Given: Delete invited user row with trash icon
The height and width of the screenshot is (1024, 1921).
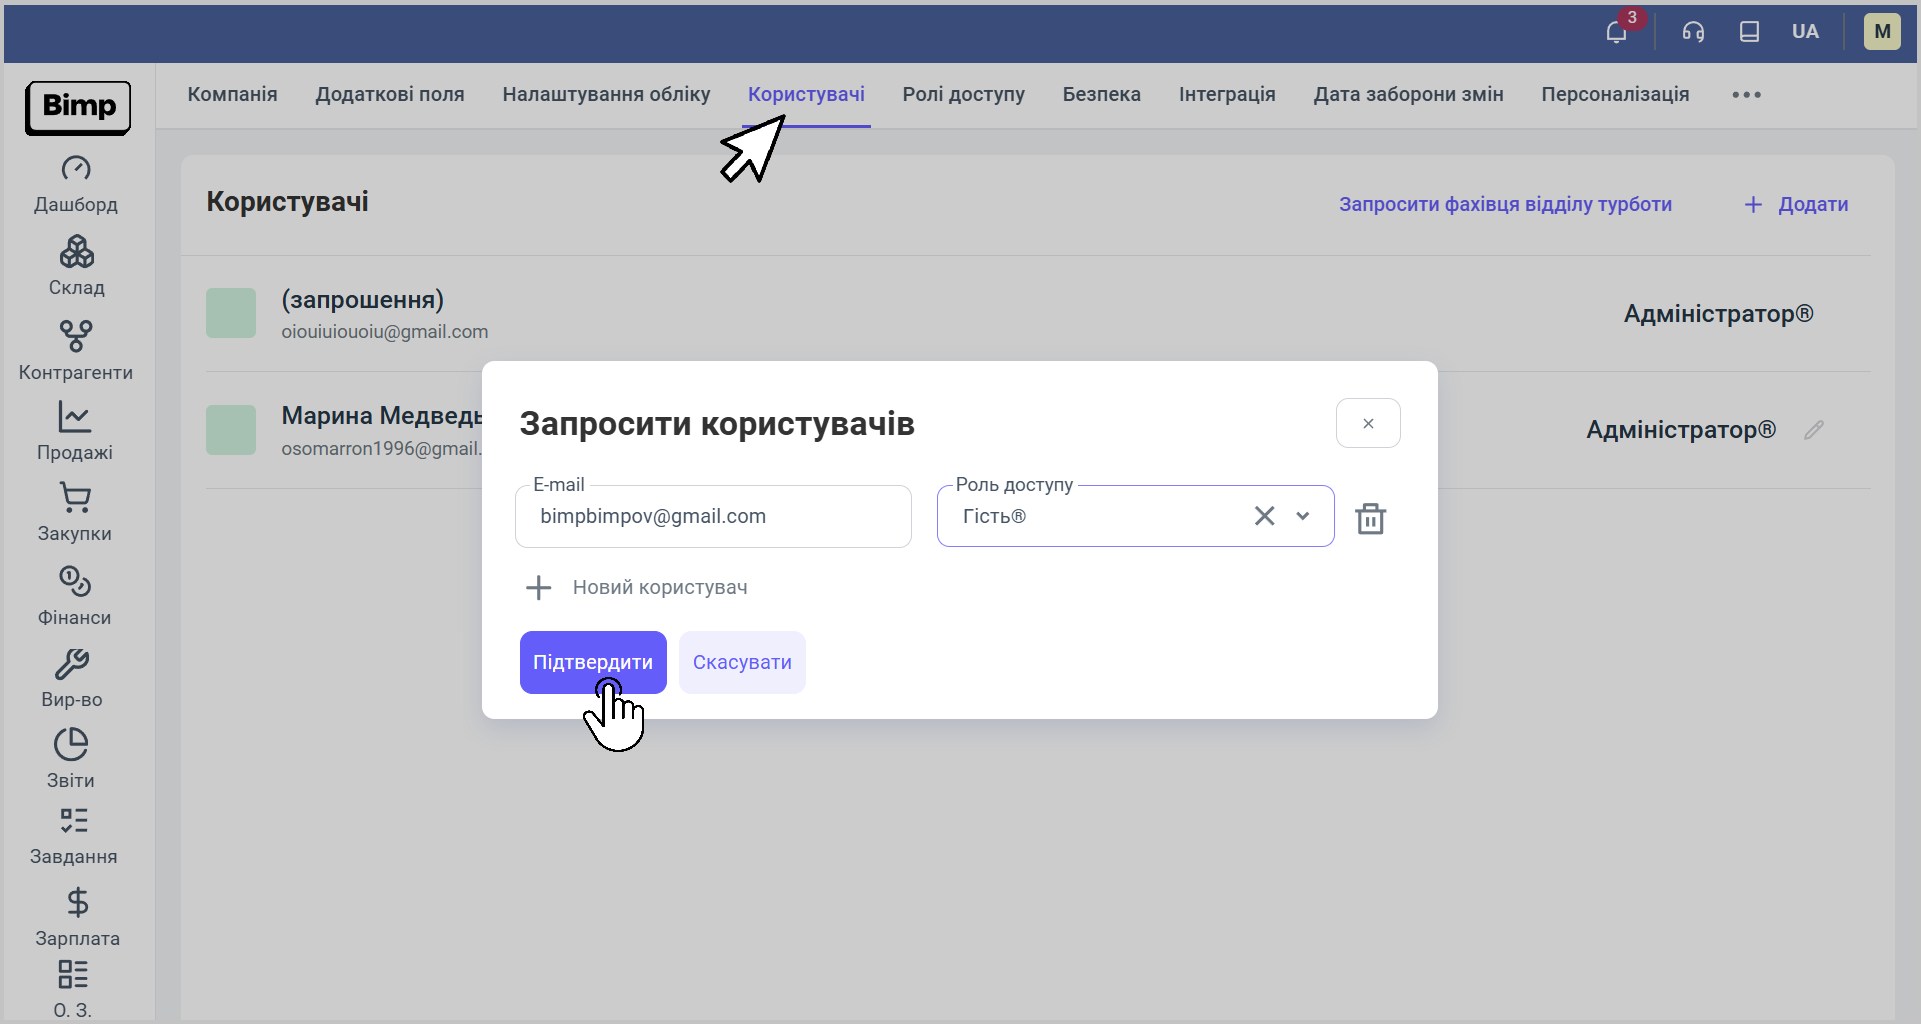Looking at the screenshot, I should tap(1370, 518).
